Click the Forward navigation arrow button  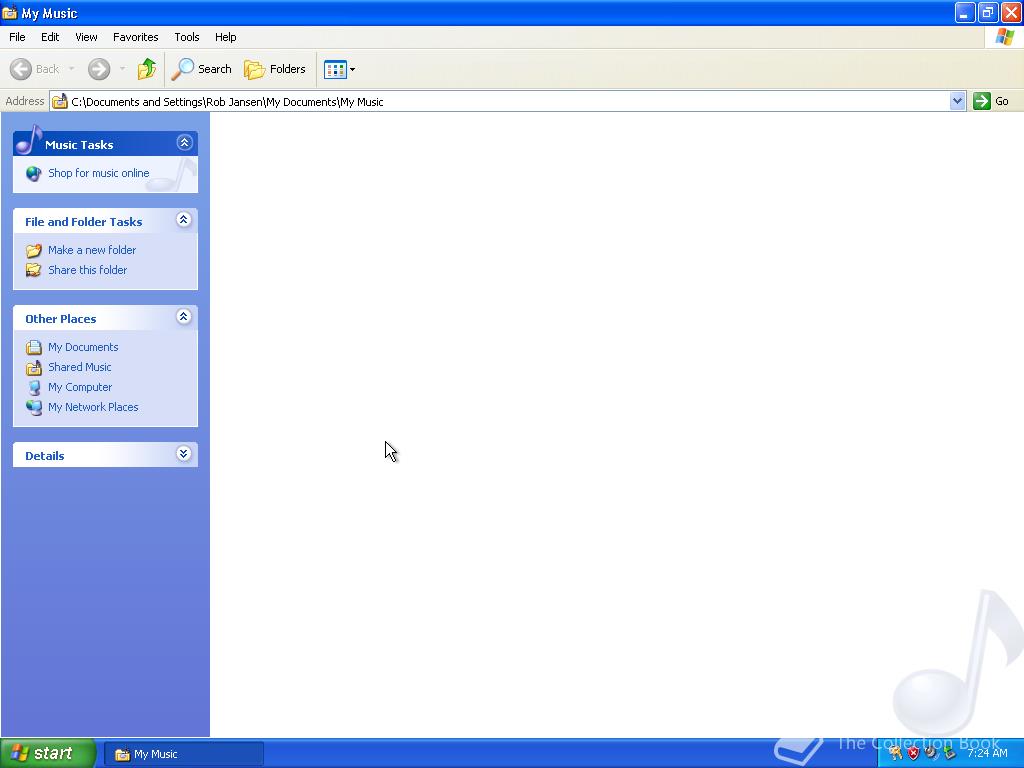(x=99, y=69)
